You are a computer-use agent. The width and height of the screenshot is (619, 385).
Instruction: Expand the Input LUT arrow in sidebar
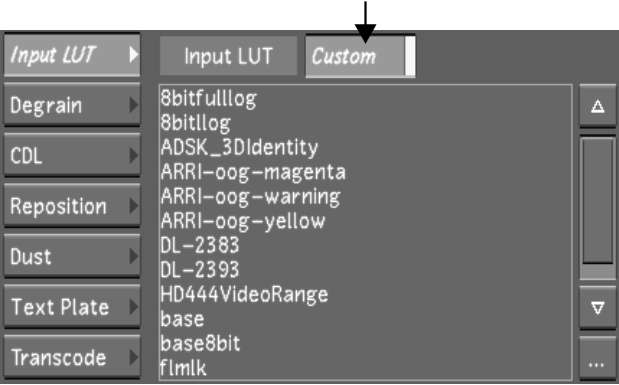tap(134, 55)
